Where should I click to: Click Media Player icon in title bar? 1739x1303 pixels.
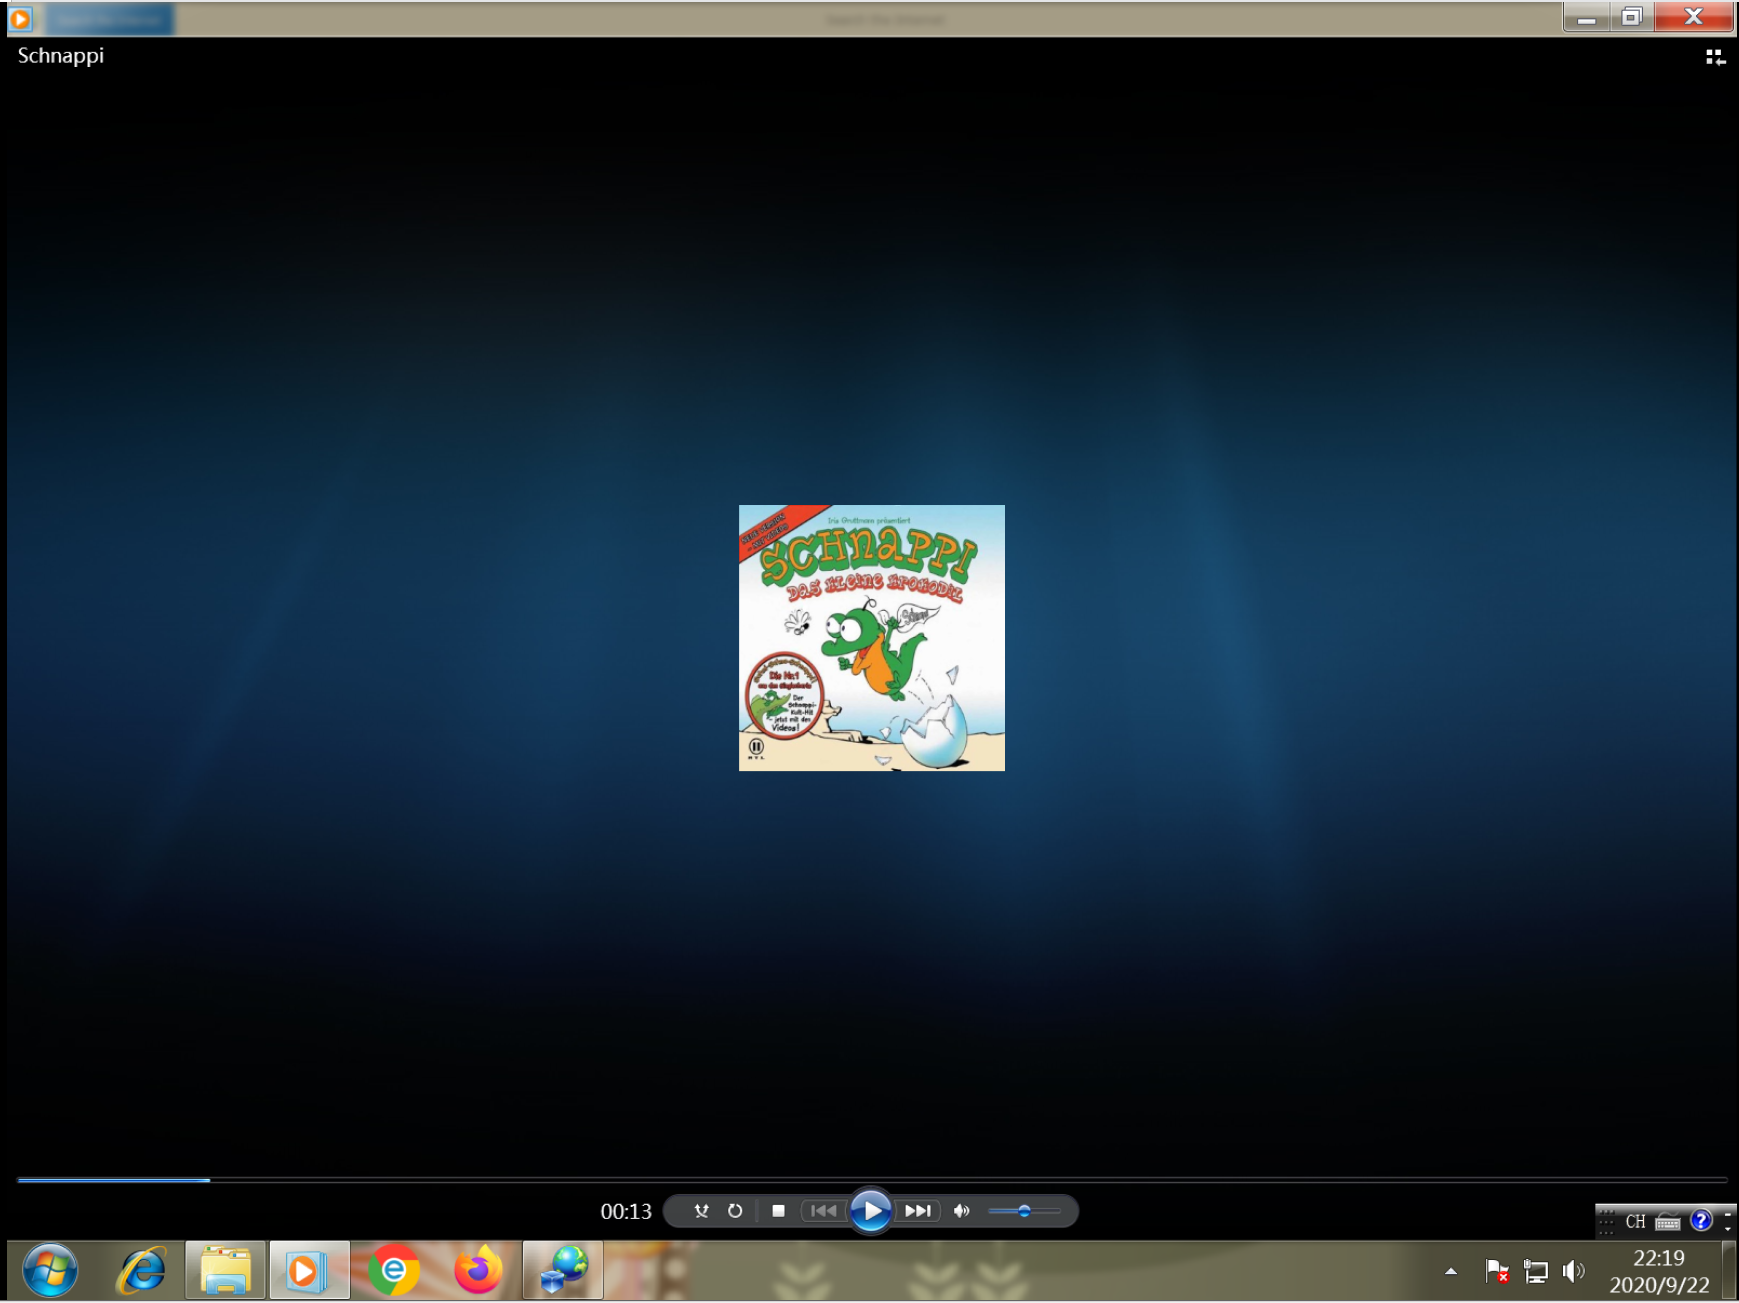20,18
